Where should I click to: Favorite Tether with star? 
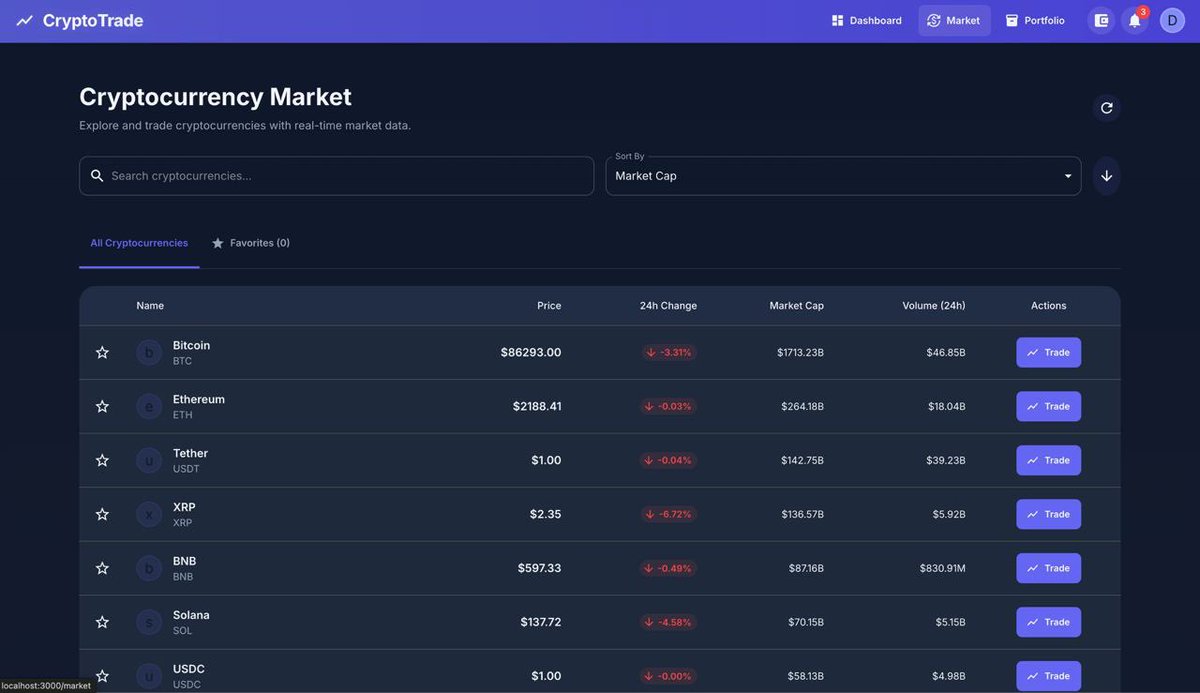pos(102,460)
